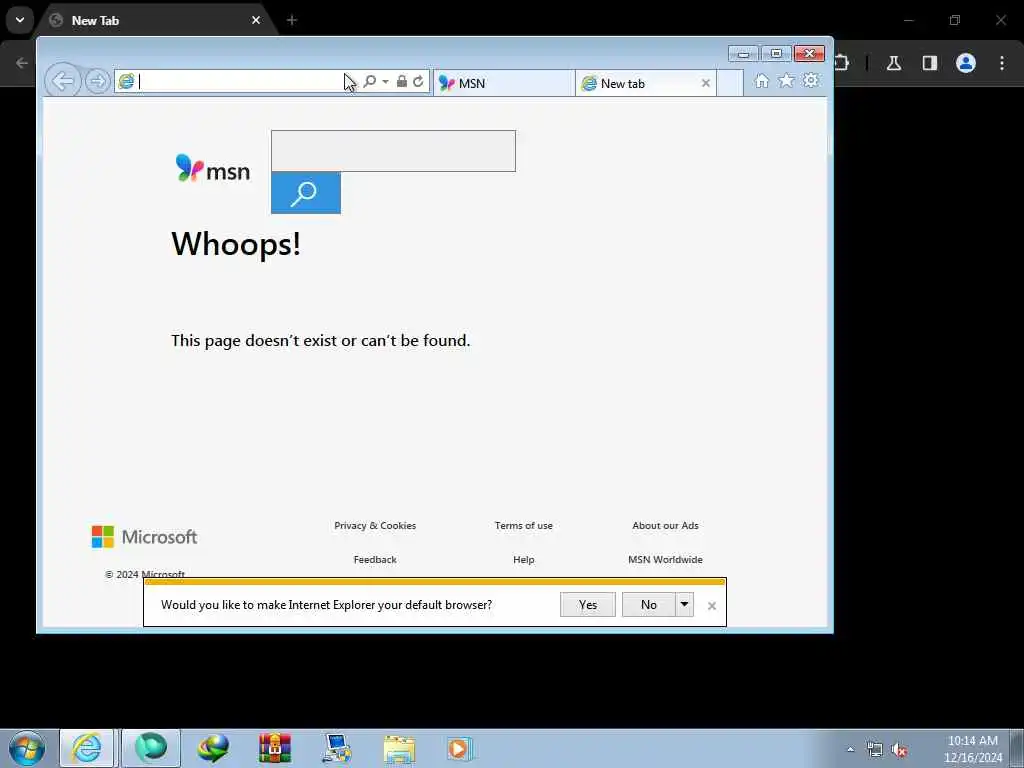Open Internet Download Manager taskbar icon
The width and height of the screenshot is (1024, 768).
click(214, 748)
